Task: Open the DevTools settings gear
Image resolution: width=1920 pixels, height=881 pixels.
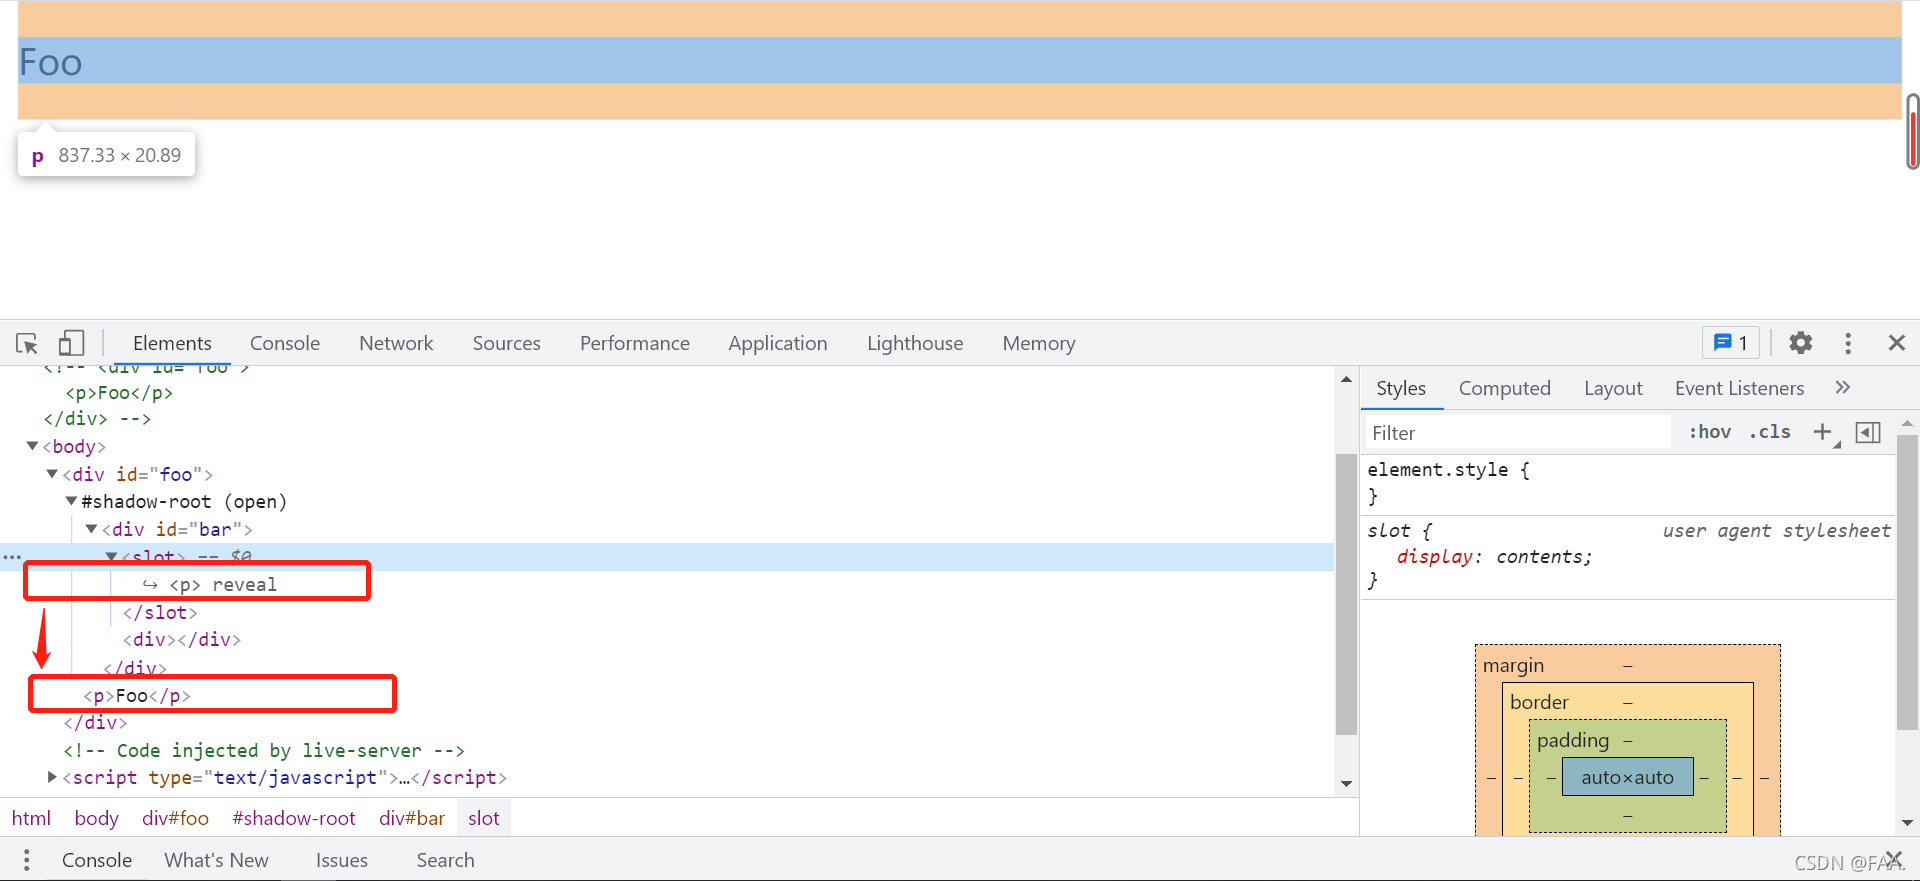Action: pos(1800,343)
